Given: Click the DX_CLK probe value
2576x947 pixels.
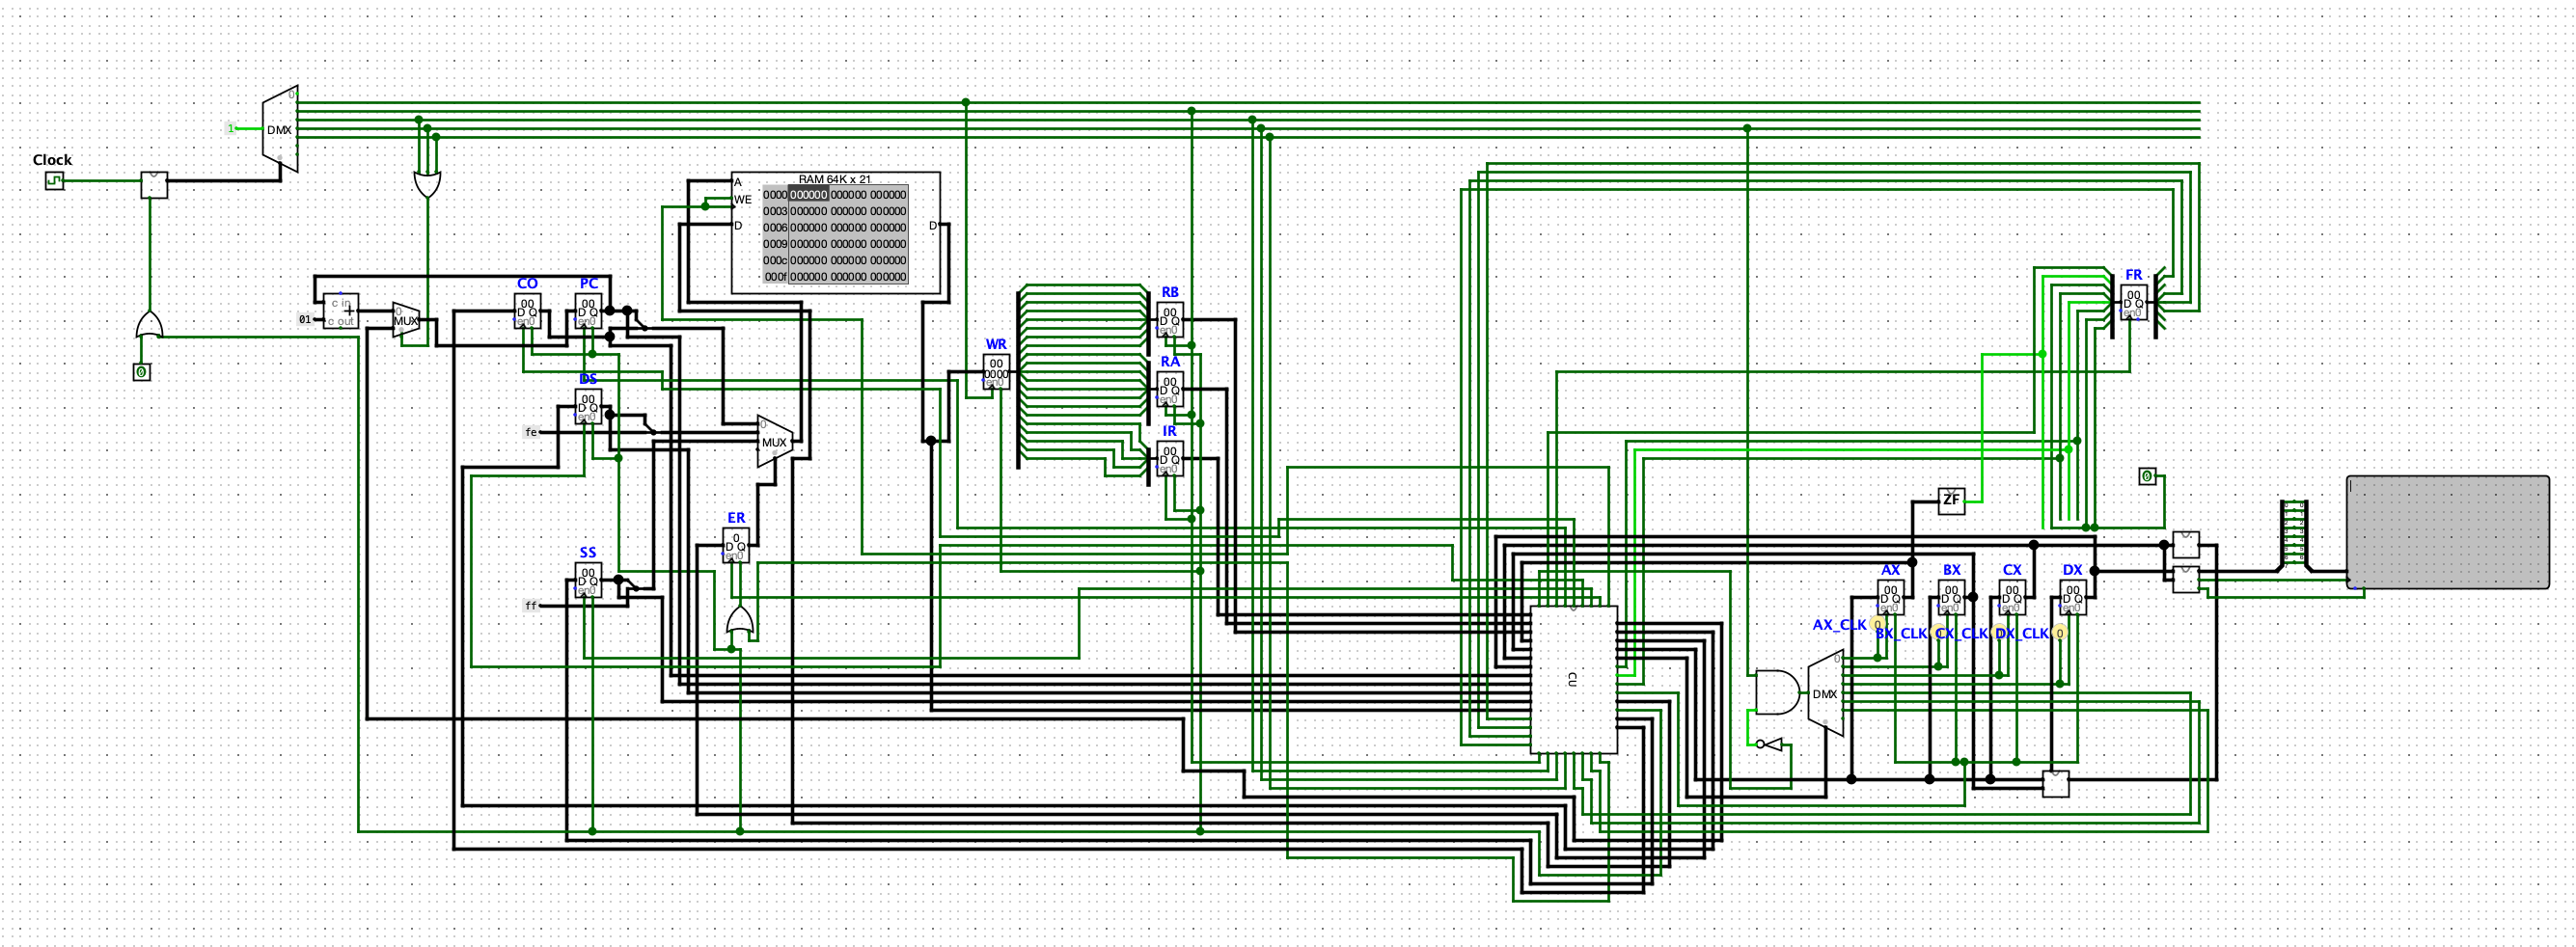Looking at the screenshot, I should [2060, 633].
